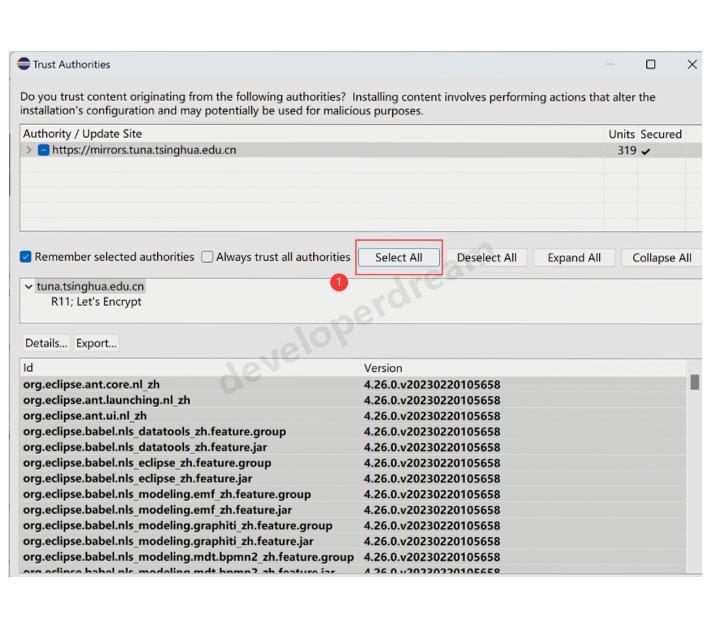Screen dimensions: 710x628
Task: Click the red step 1 marker badge
Action: click(x=339, y=283)
